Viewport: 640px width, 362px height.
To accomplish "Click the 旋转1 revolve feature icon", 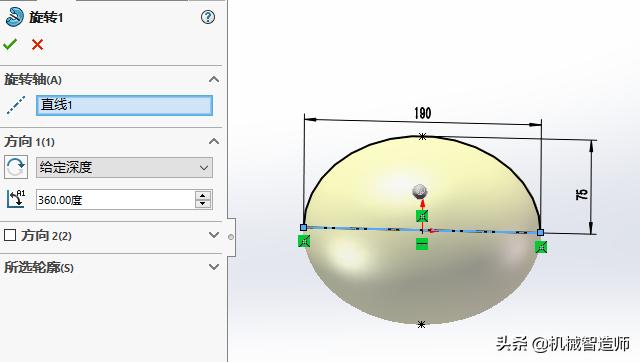I will point(14,17).
